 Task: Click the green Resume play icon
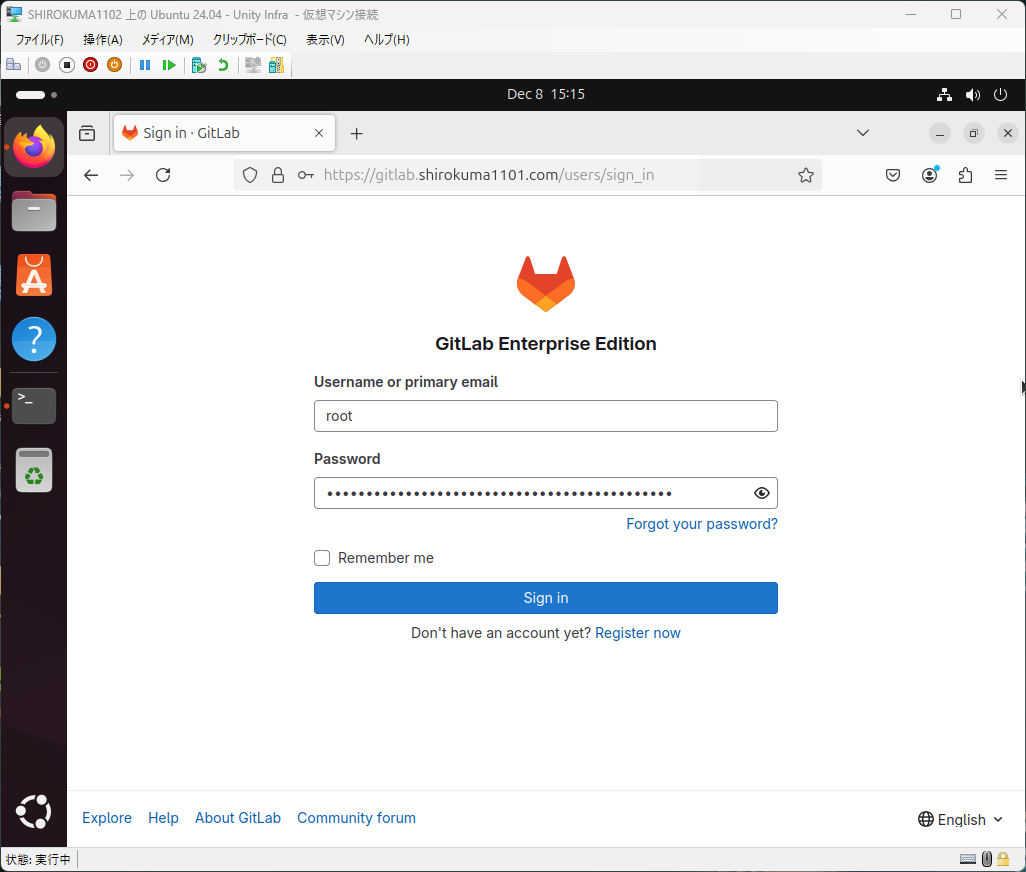pyautogui.click(x=169, y=65)
